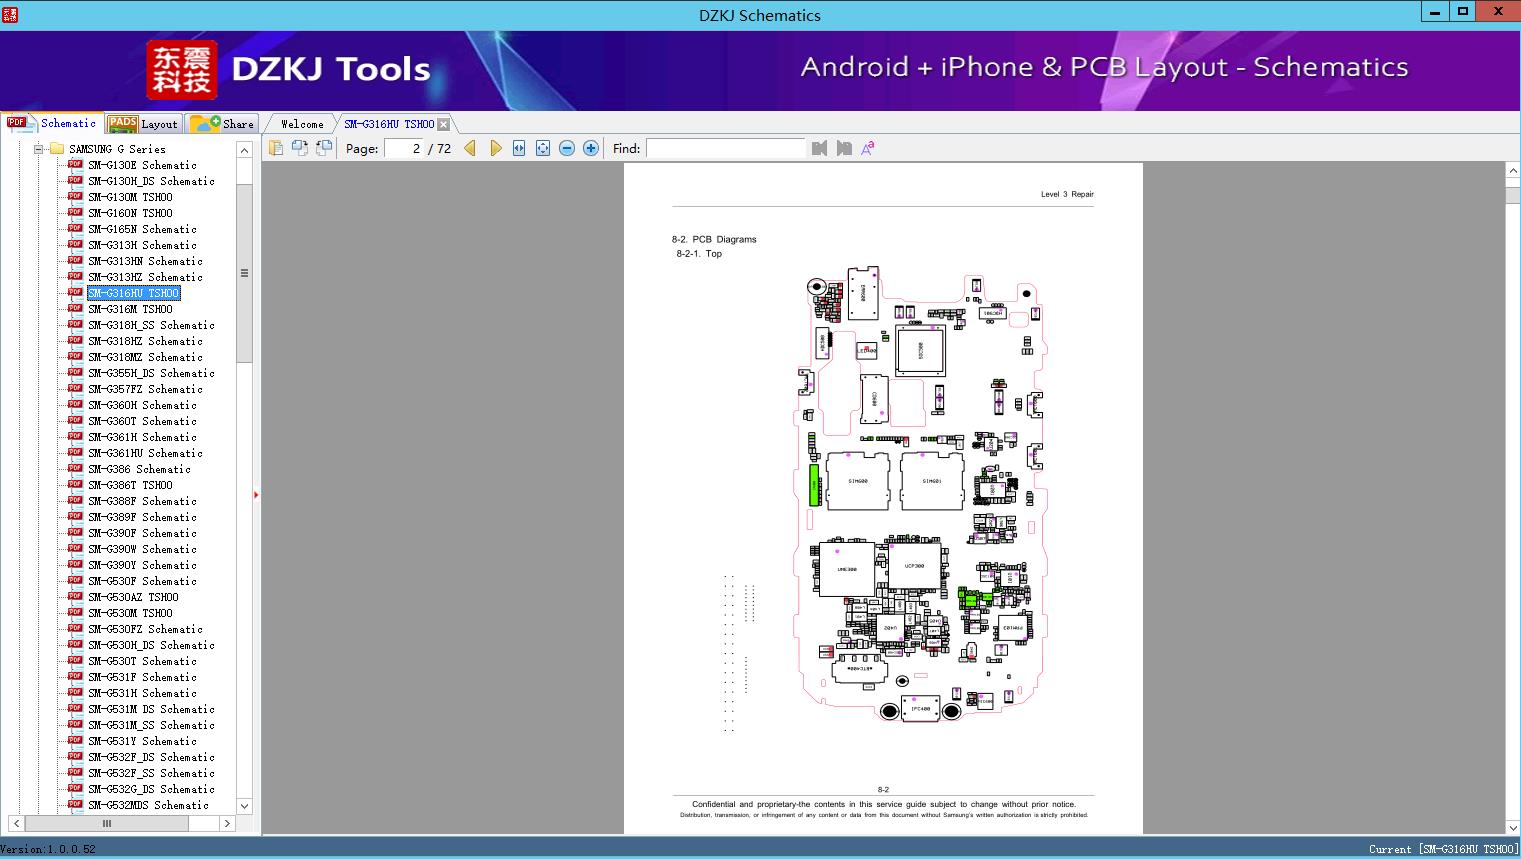Switch to the Welcome document tab
The height and width of the screenshot is (859, 1521).
(x=302, y=124)
